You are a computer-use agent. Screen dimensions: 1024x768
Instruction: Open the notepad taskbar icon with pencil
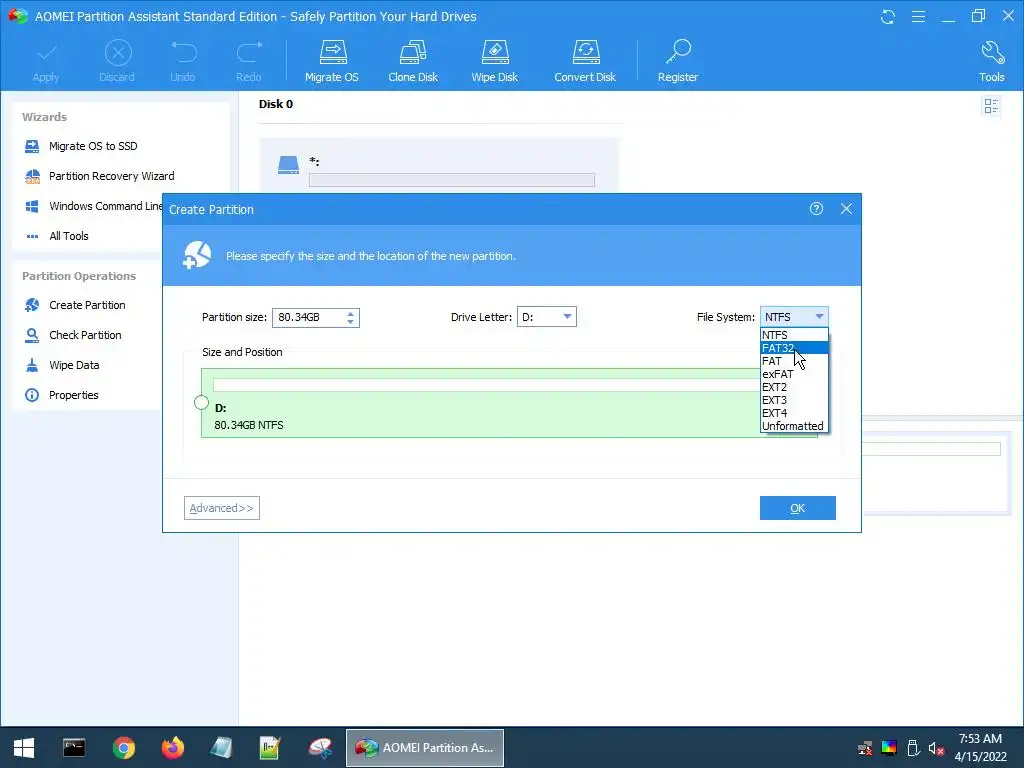coord(270,748)
